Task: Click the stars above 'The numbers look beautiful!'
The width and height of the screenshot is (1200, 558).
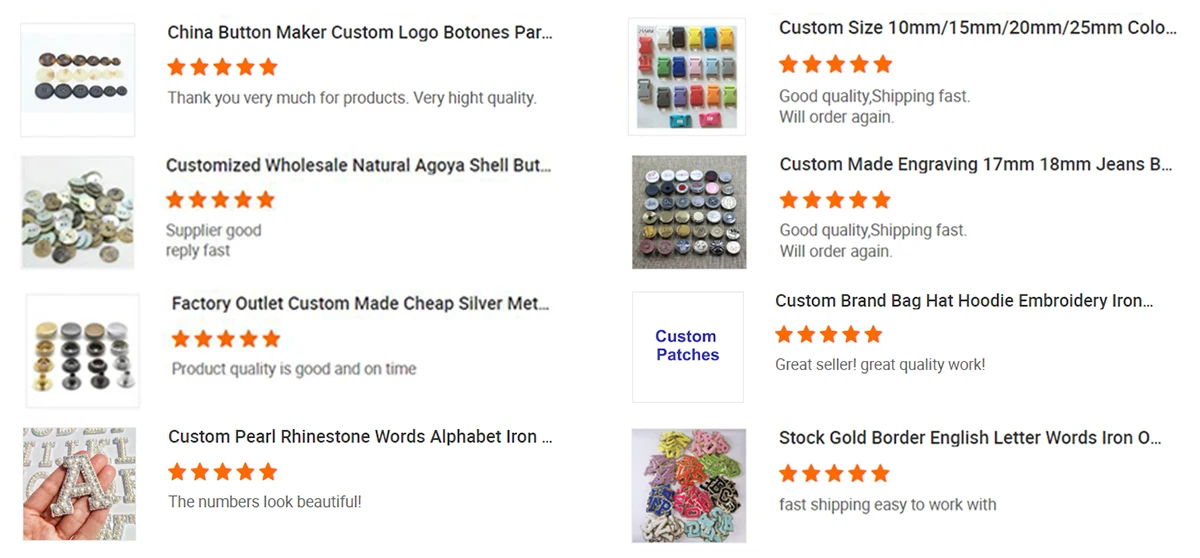Action: pyautogui.click(x=222, y=471)
